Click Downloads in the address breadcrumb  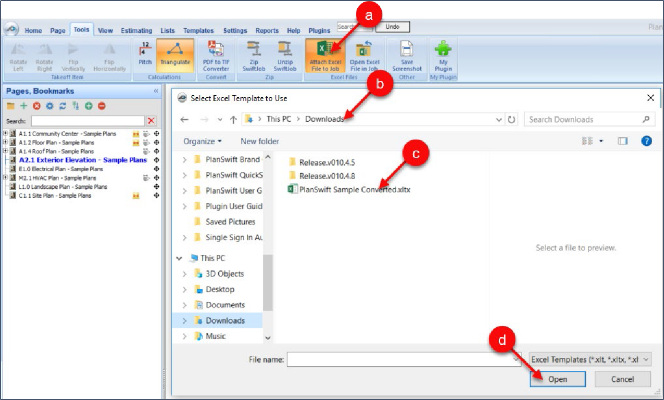click(x=324, y=119)
